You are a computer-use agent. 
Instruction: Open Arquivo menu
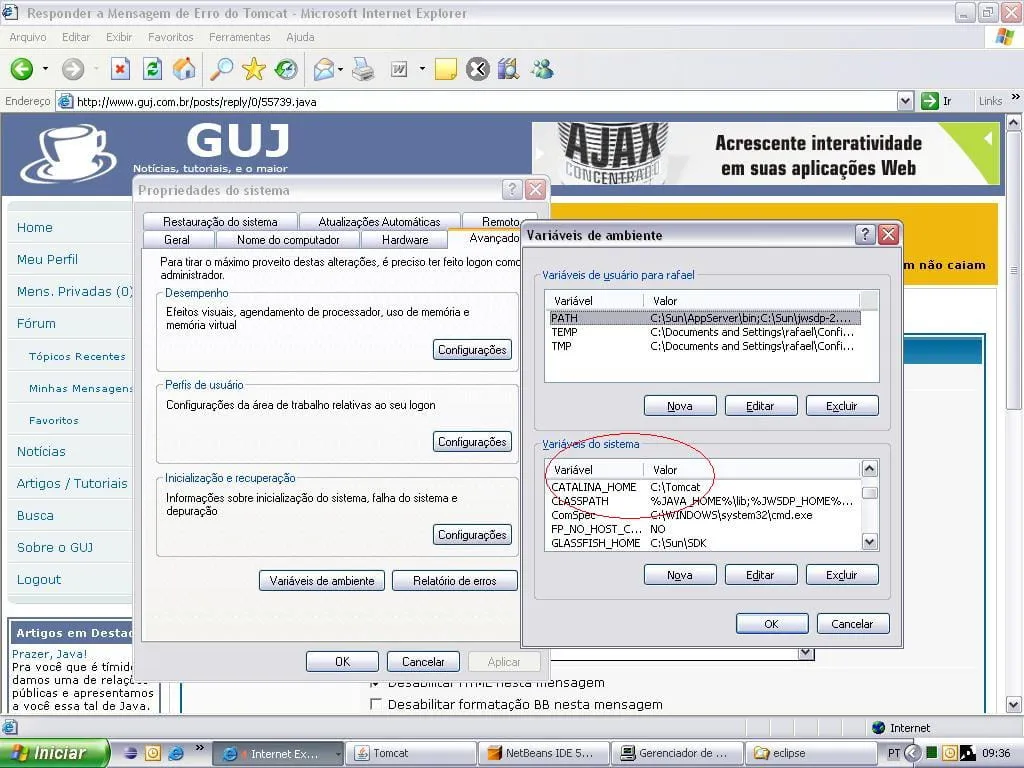[x=27, y=37]
